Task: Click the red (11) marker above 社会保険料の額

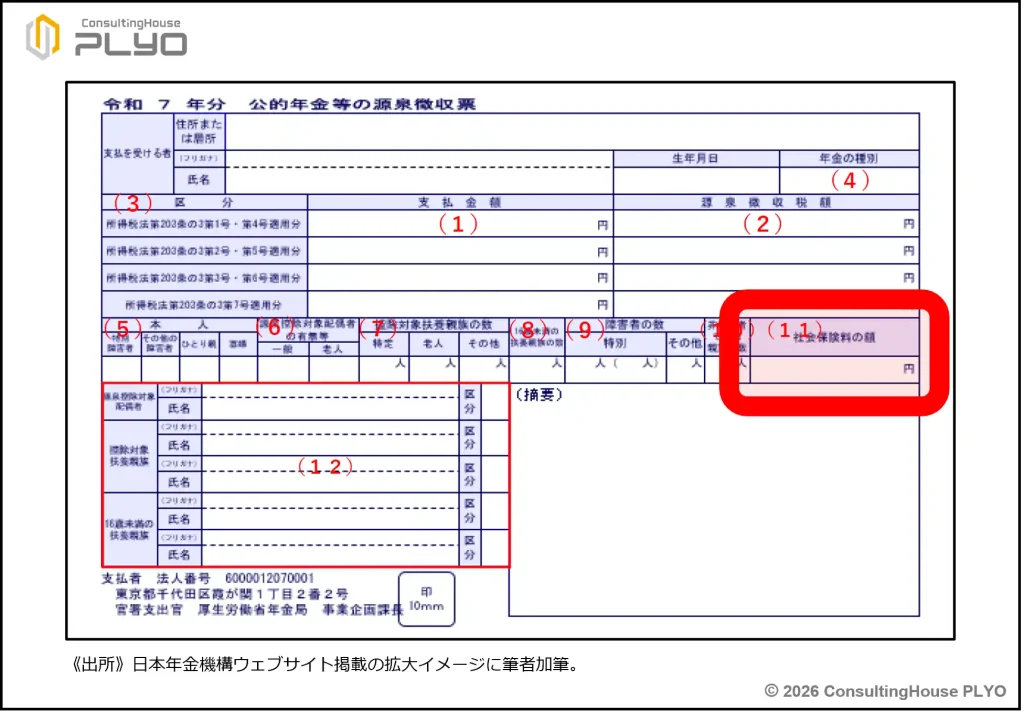Action: tap(794, 328)
